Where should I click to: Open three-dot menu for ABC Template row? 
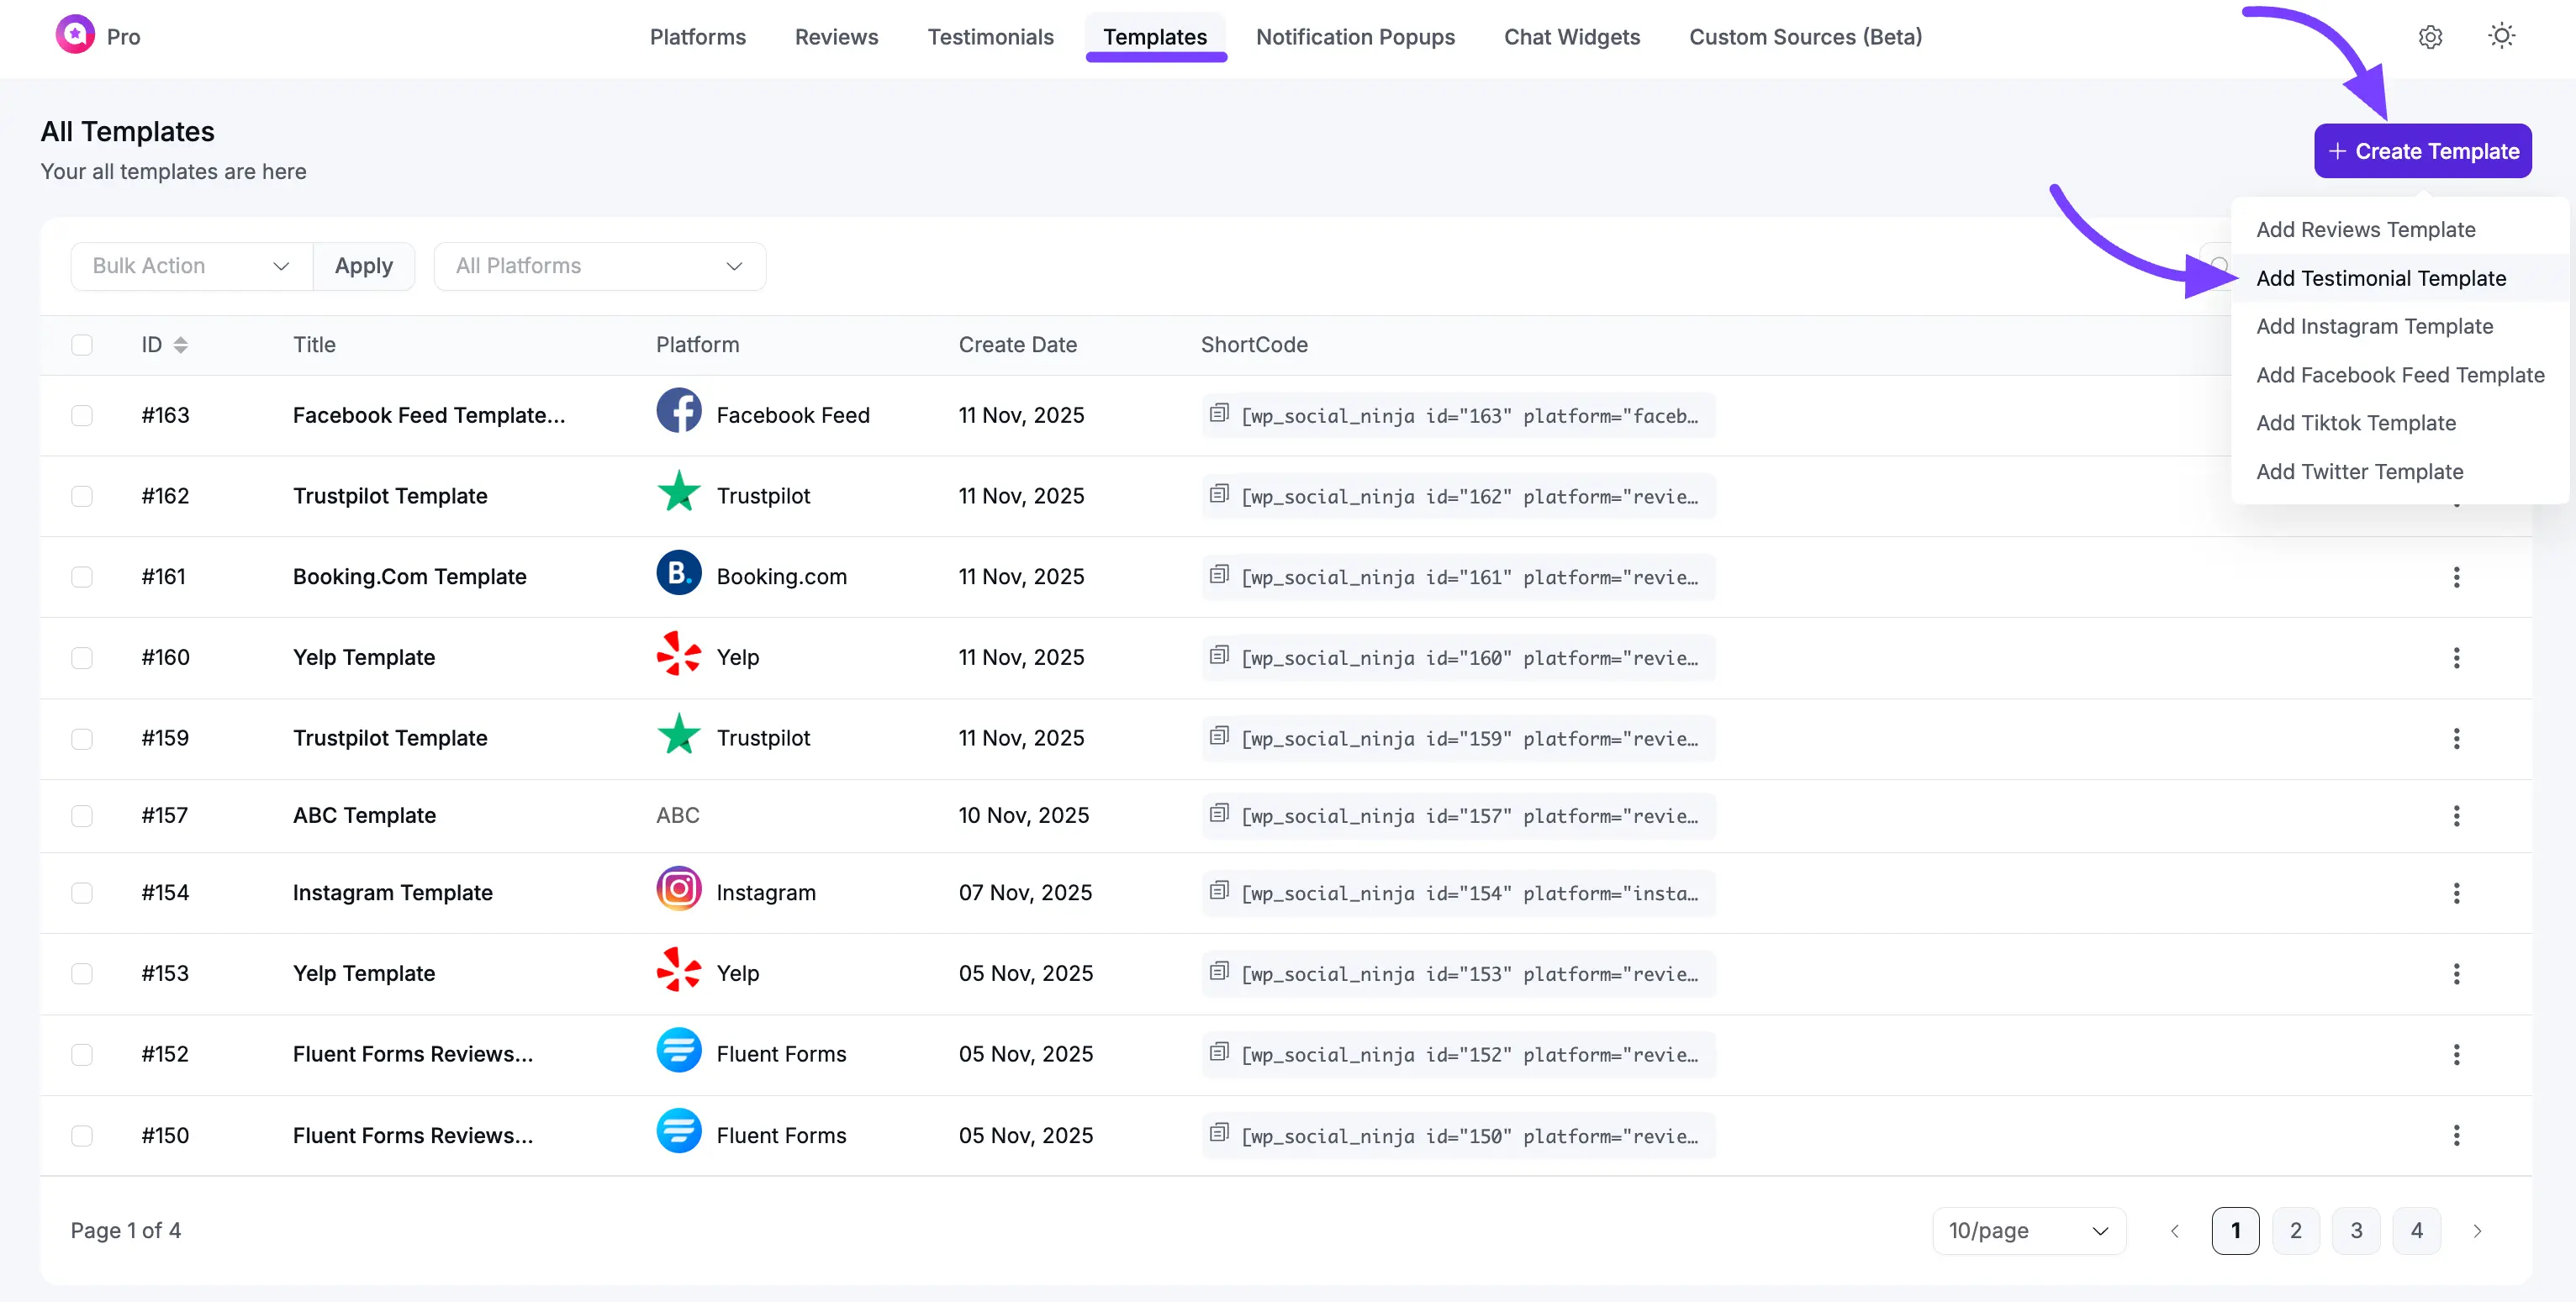coord(2456,816)
